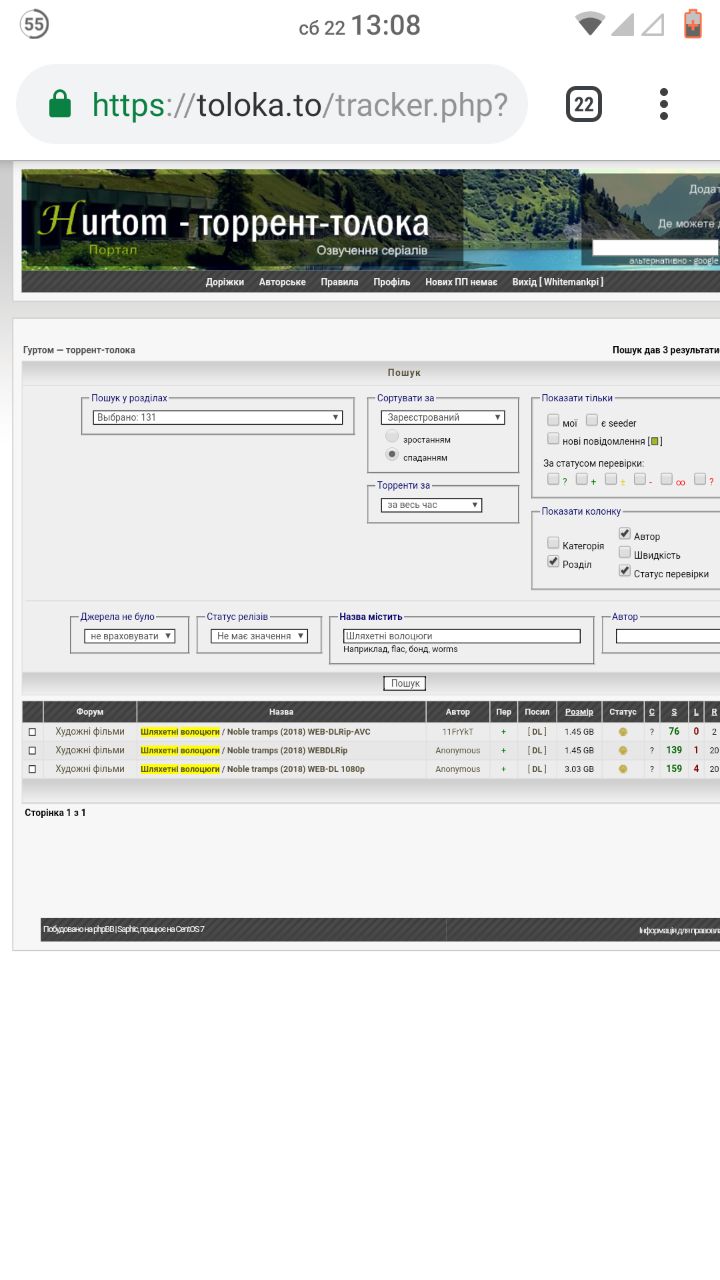Download [DL] for WEBDLRip row

click(537, 750)
